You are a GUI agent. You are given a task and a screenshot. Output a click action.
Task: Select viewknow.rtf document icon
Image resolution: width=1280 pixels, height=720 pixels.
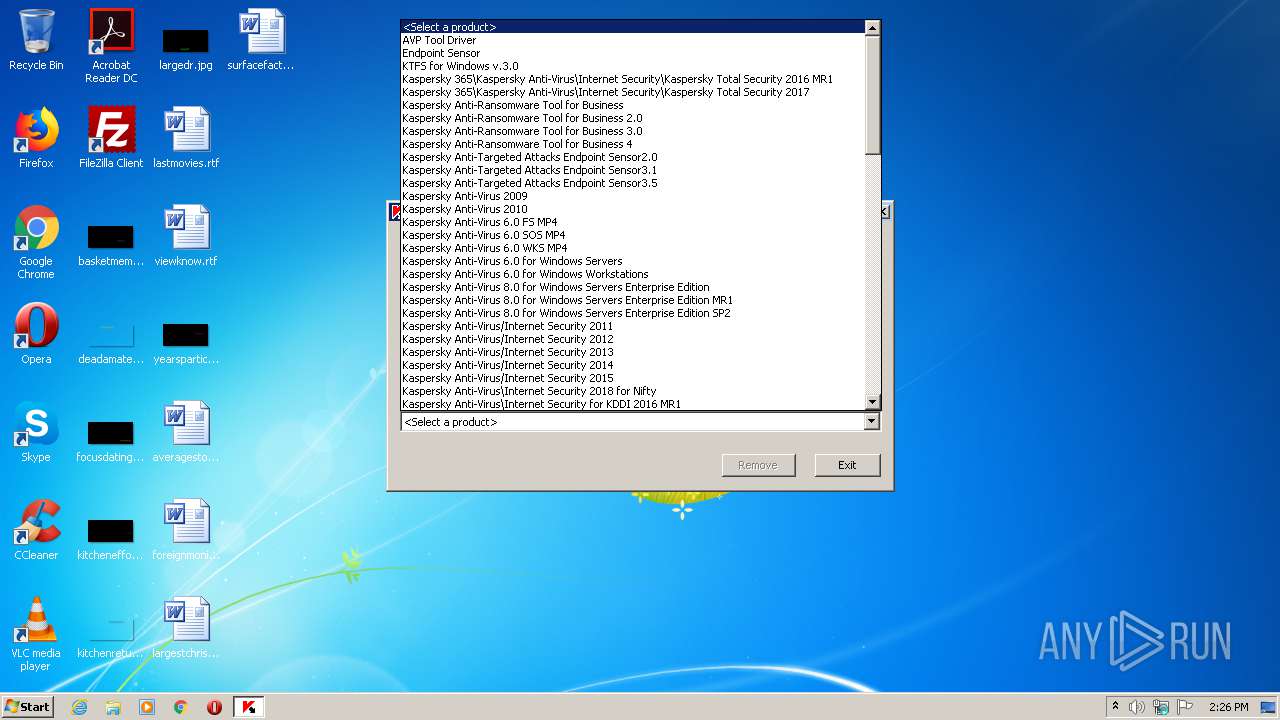tap(186, 236)
